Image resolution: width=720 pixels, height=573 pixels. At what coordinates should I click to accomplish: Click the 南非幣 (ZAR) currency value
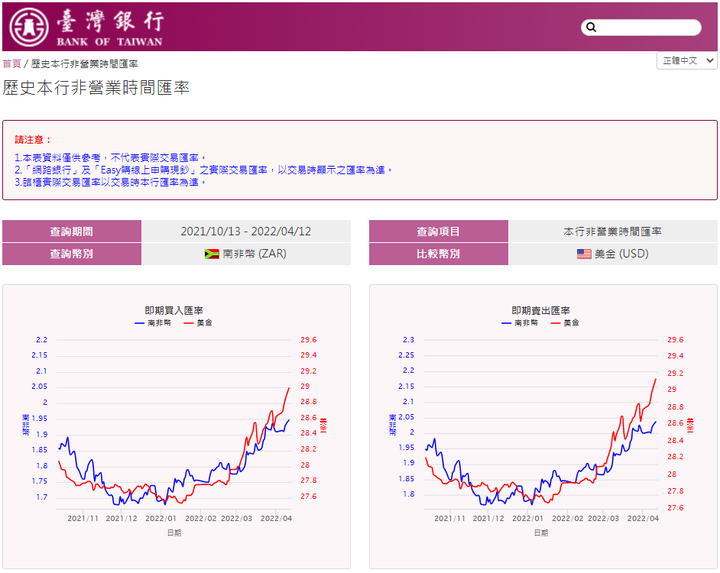254,254
